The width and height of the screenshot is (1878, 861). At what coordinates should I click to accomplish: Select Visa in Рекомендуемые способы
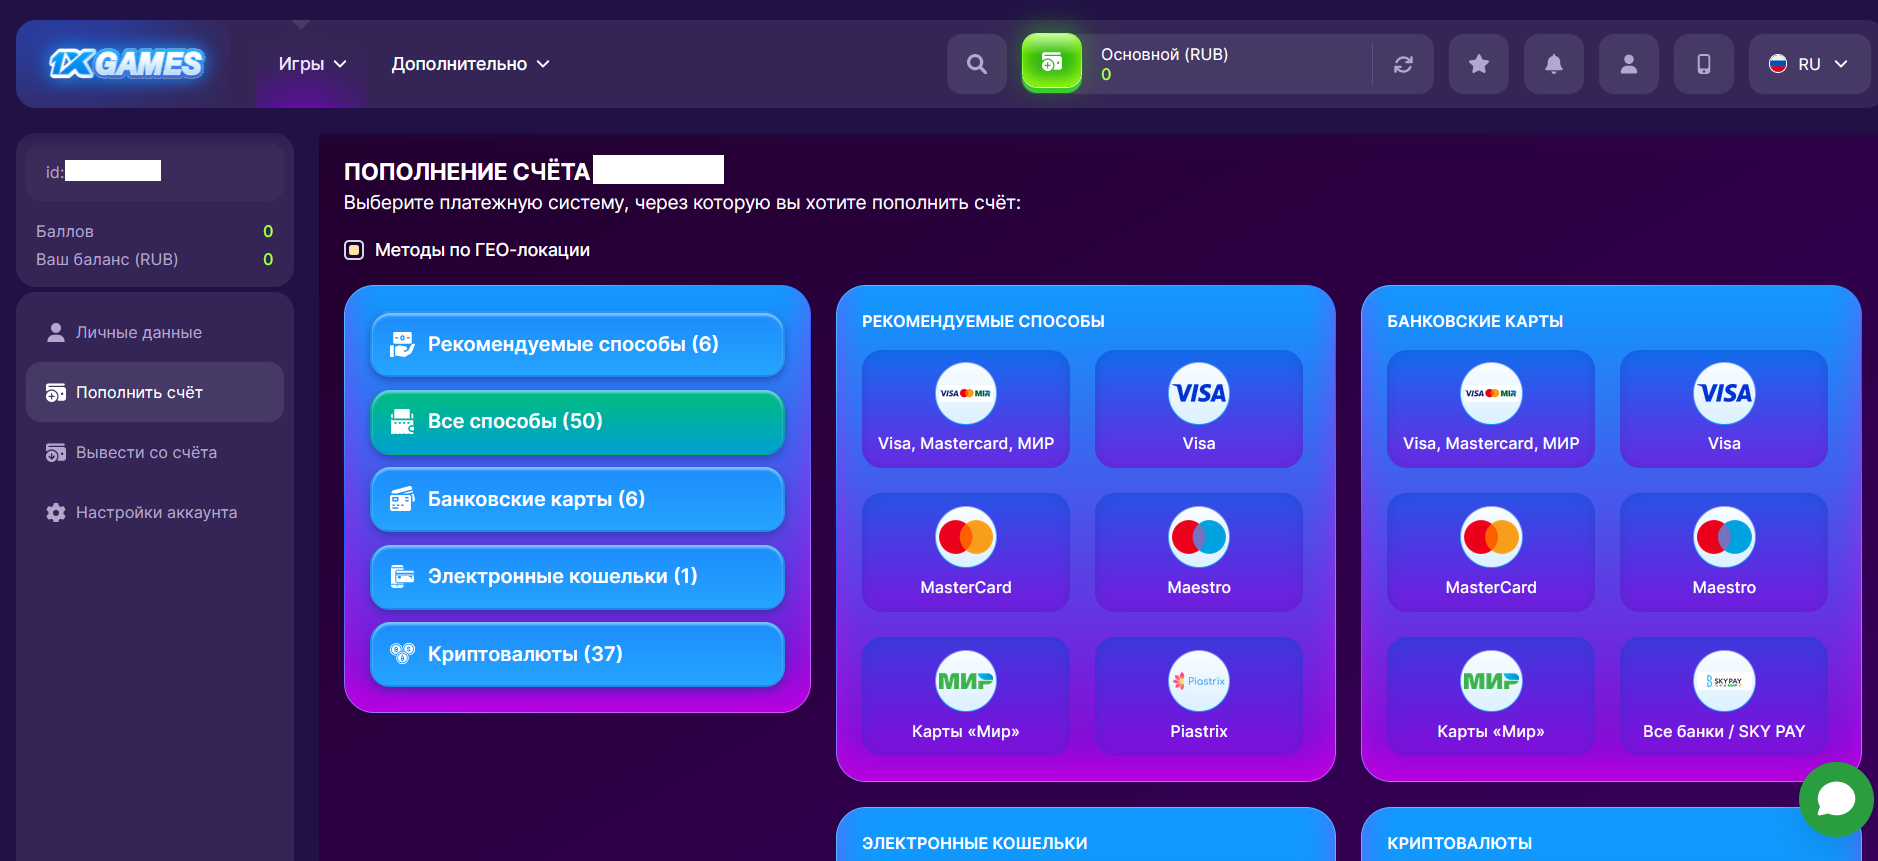(x=1199, y=409)
